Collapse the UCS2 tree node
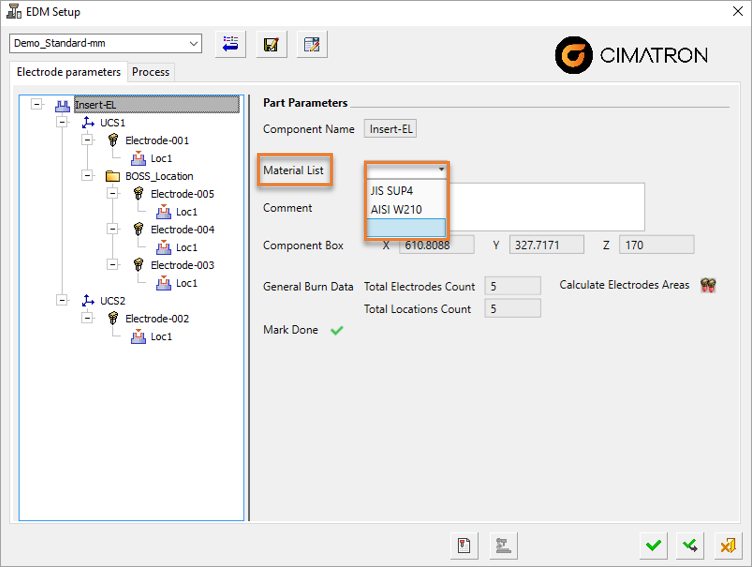This screenshot has width=752, height=567. (62, 300)
